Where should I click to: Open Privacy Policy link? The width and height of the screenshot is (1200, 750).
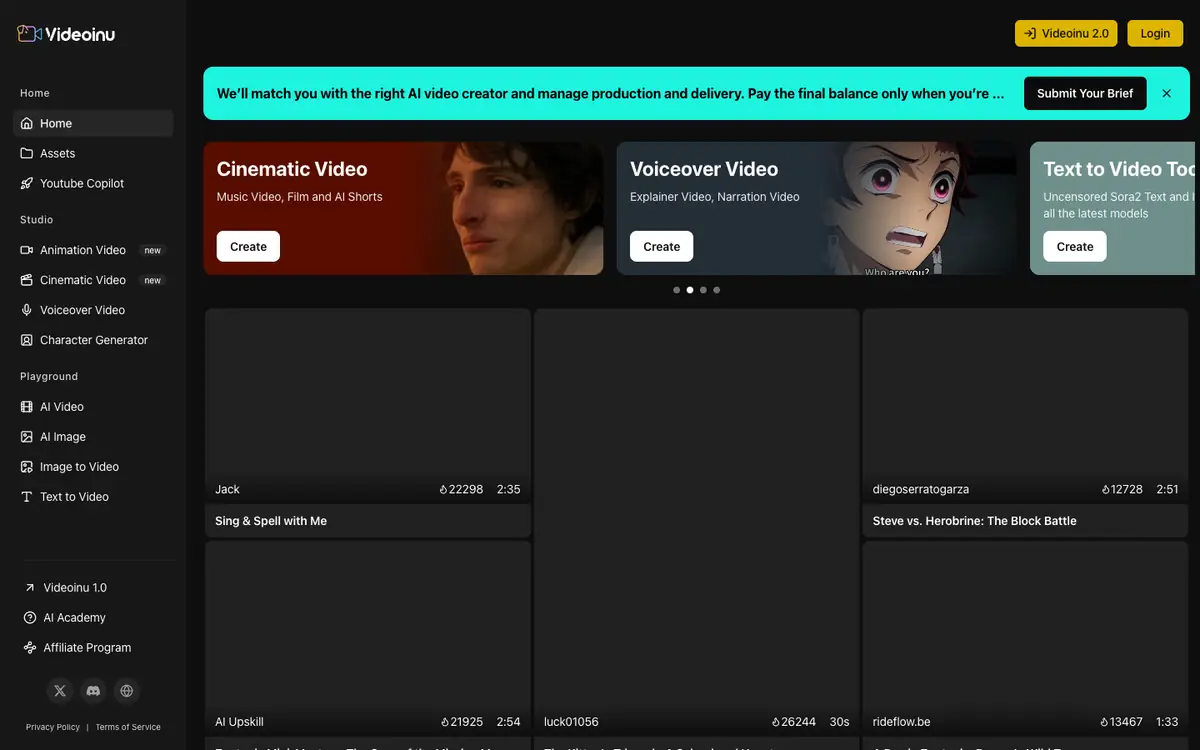[53, 727]
